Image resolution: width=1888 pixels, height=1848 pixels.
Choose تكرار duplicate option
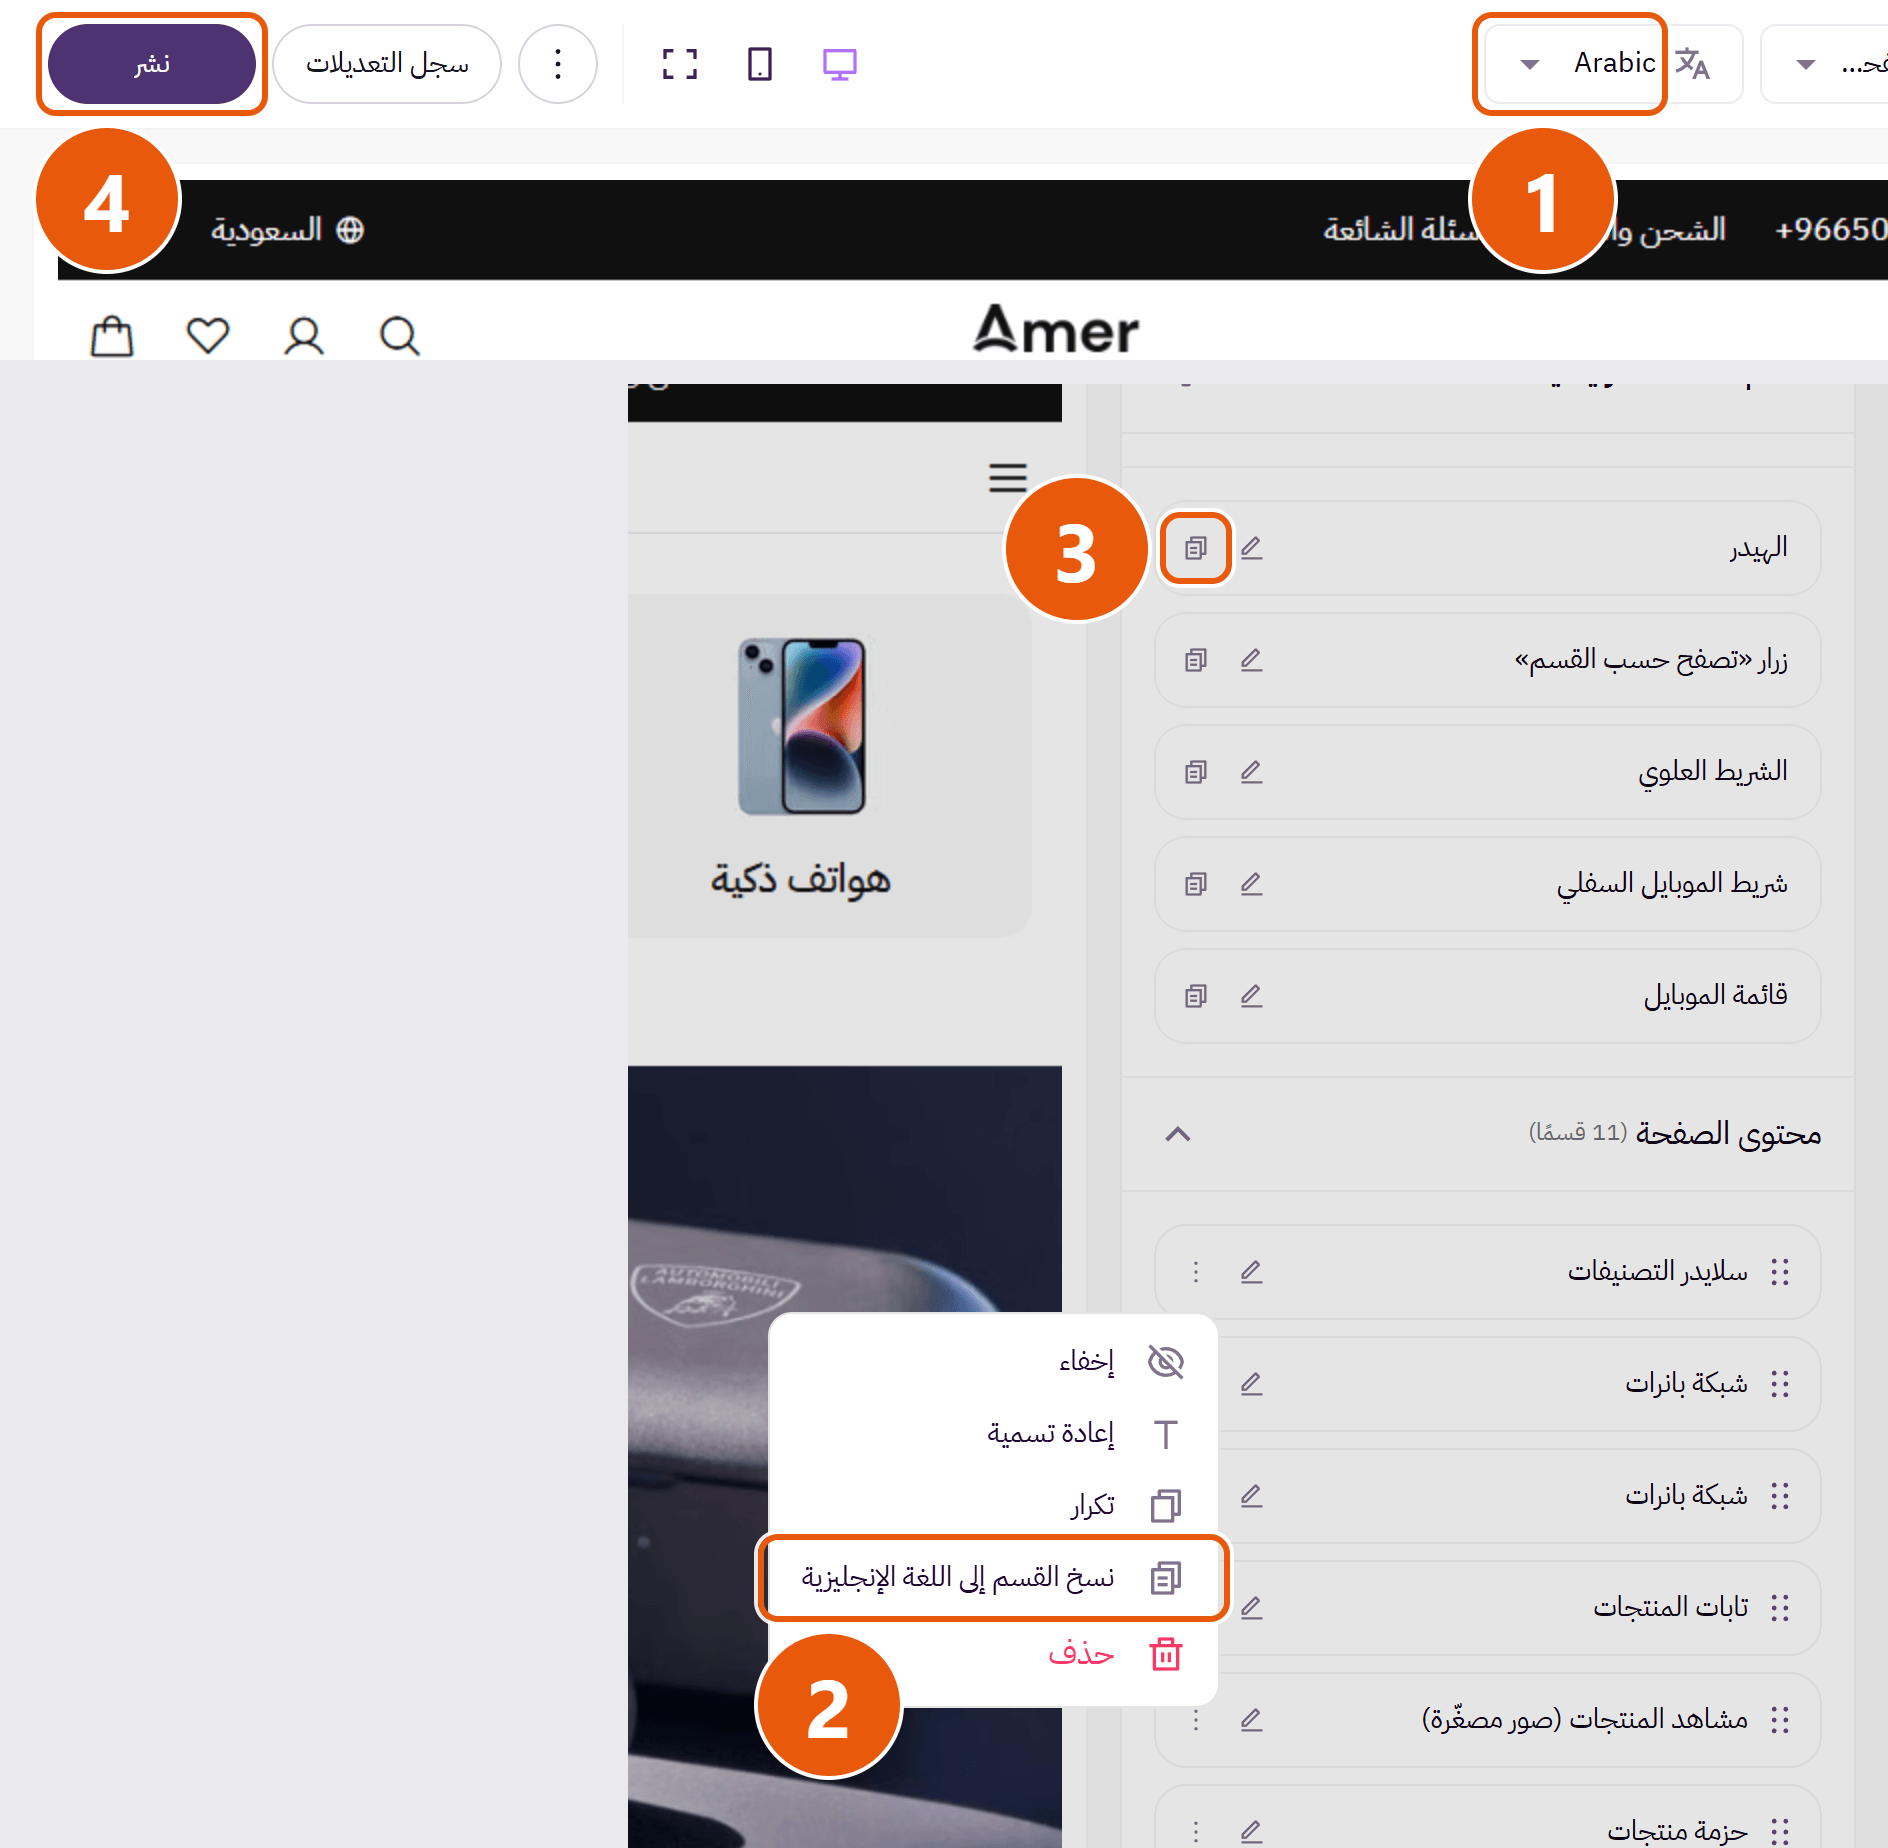coord(993,1506)
